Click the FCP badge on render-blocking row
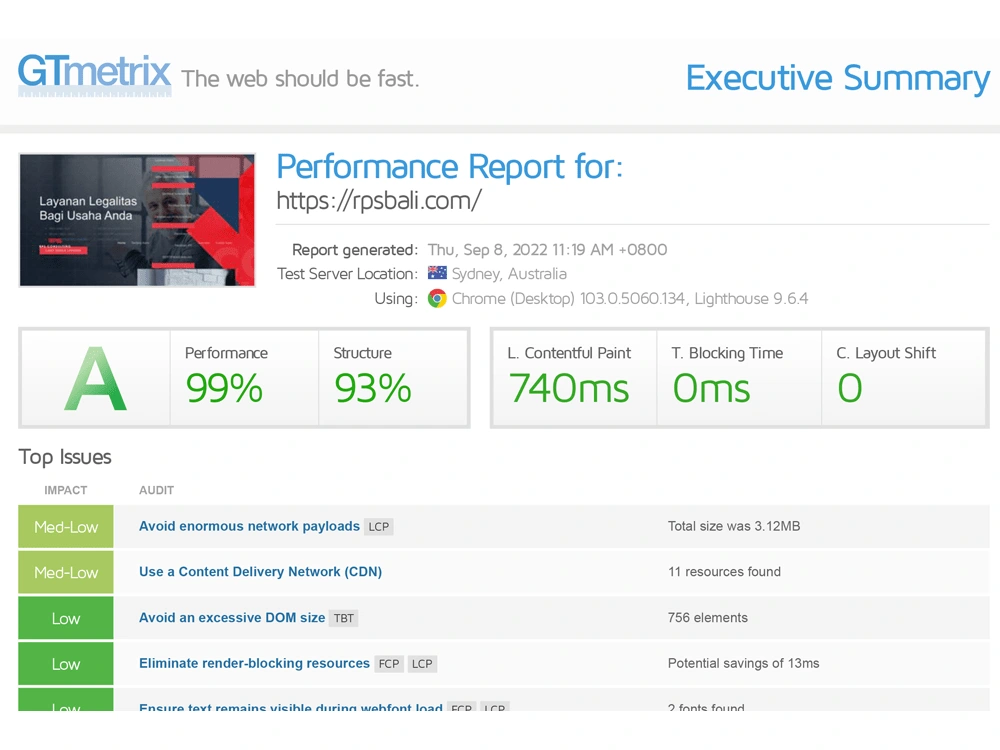1000x750 pixels. (x=389, y=663)
